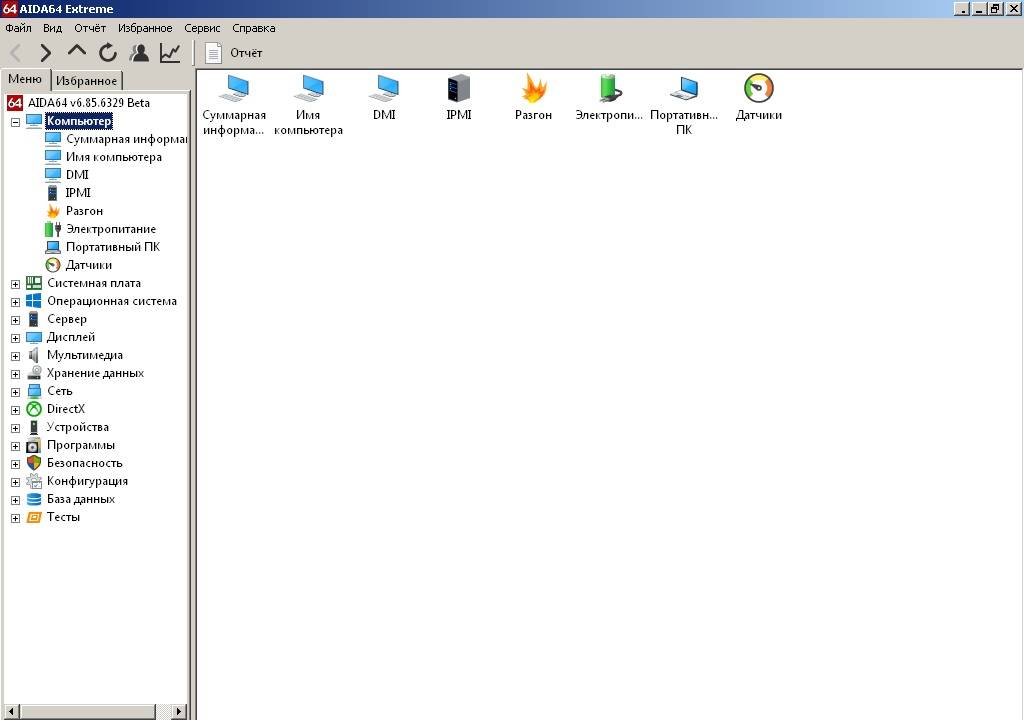The height and width of the screenshot is (720, 1024).
Task: Click the Отчёт report button
Action: 234,53
